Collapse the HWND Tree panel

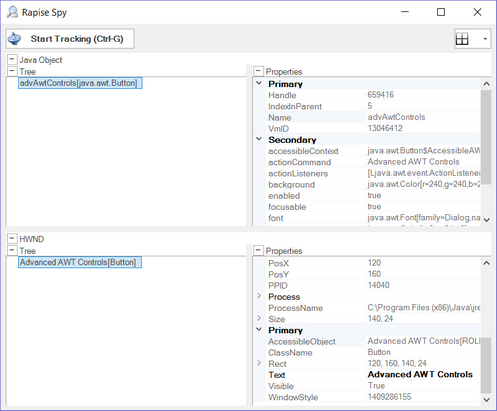coord(12,250)
